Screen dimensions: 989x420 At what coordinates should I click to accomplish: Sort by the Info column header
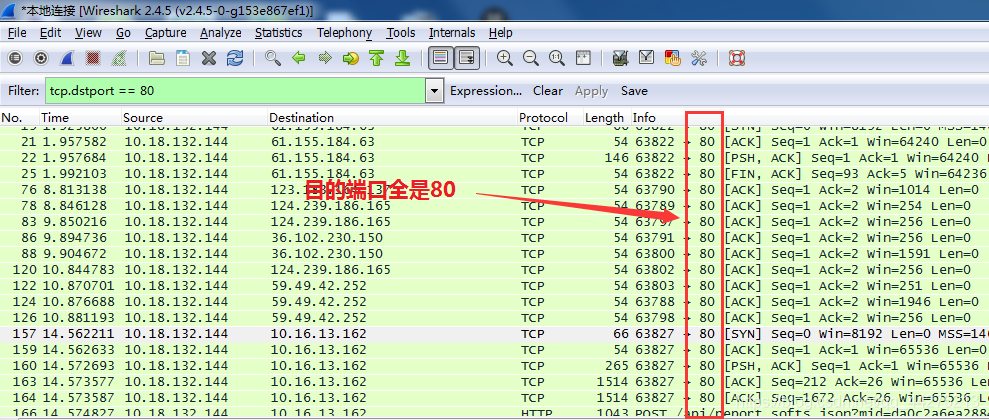click(810, 117)
